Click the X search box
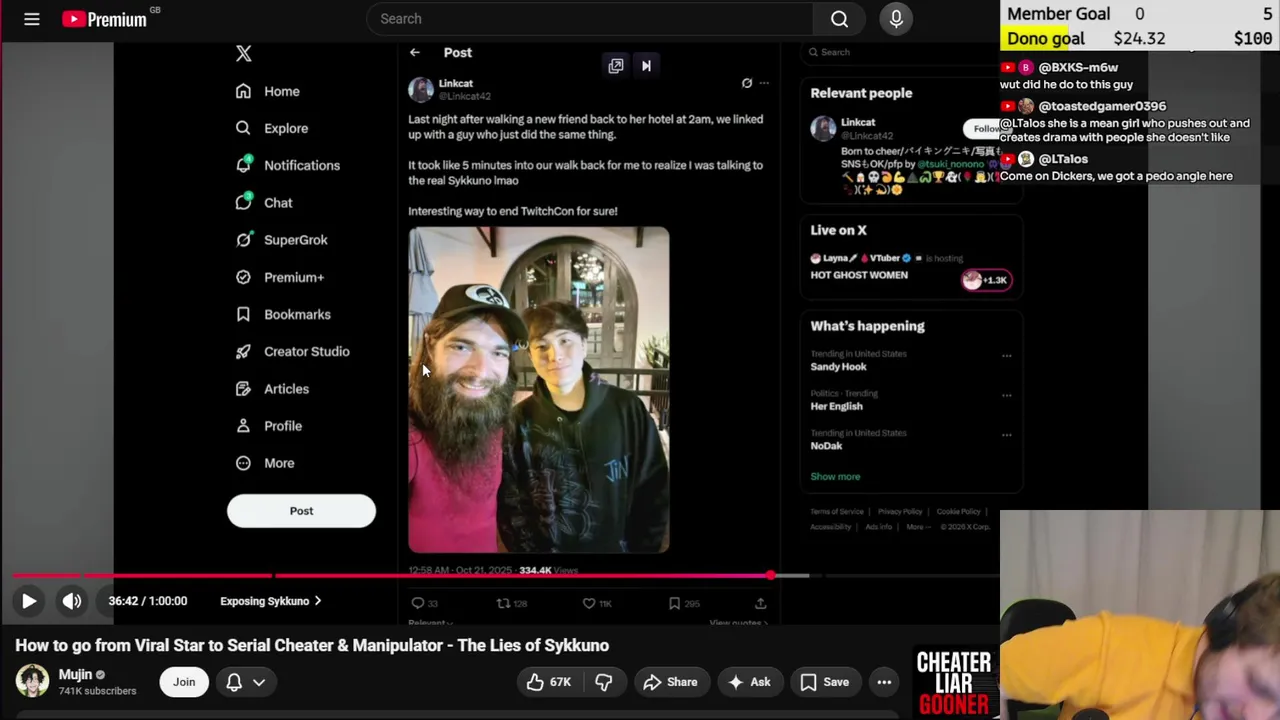The height and width of the screenshot is (720, 1280). point(900,52)
